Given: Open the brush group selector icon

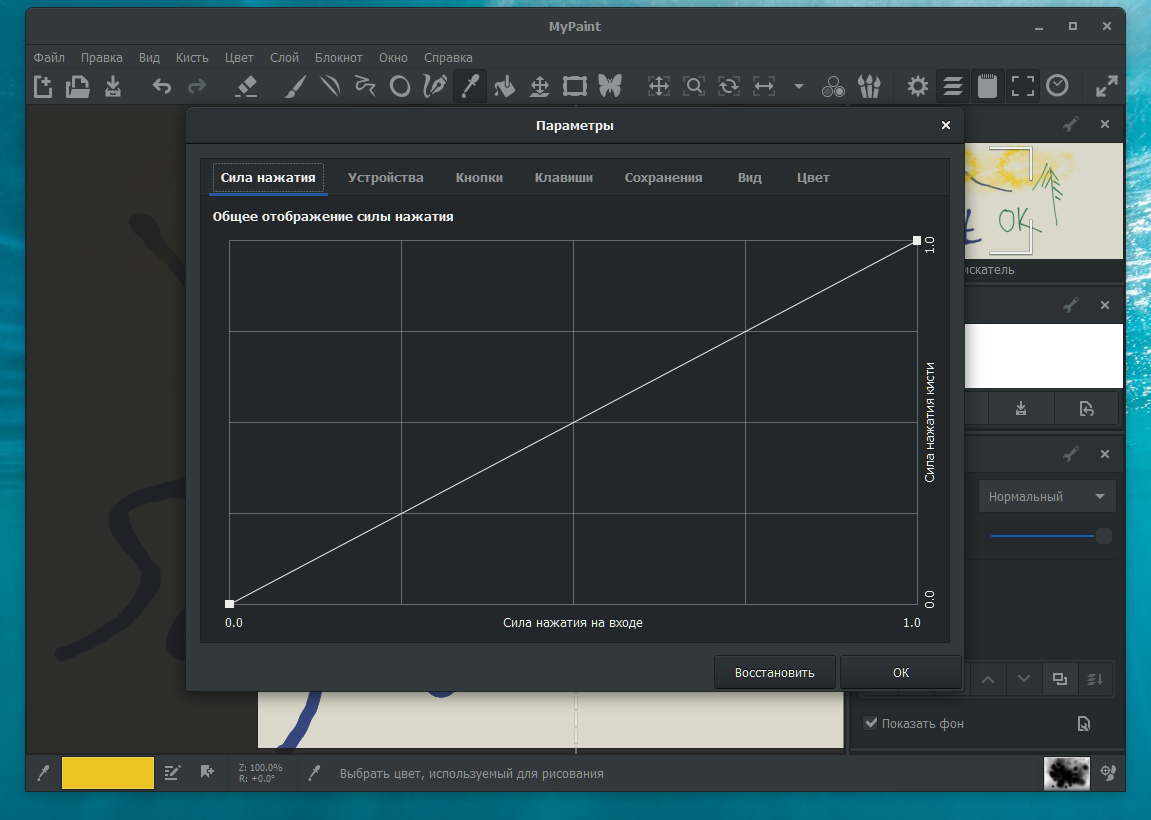Looking at the screenshot, I should pos(869,87).
